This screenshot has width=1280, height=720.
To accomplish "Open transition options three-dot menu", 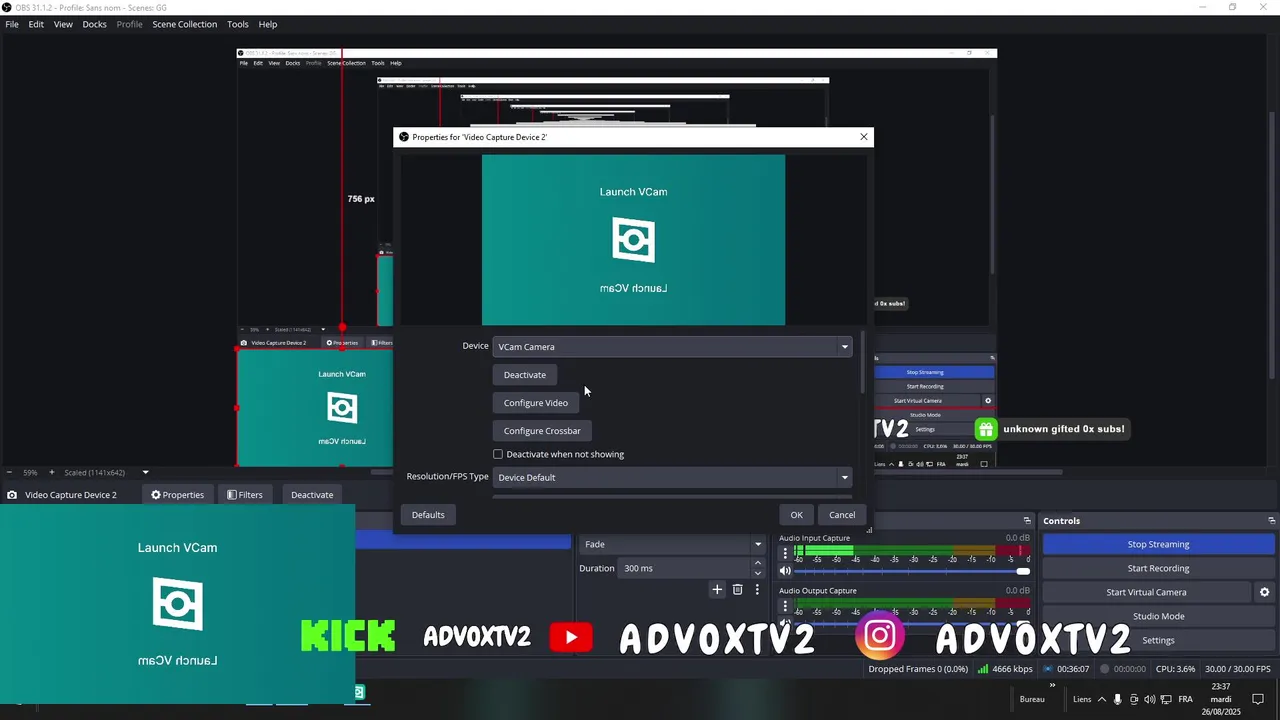I will tap(757, 590).
